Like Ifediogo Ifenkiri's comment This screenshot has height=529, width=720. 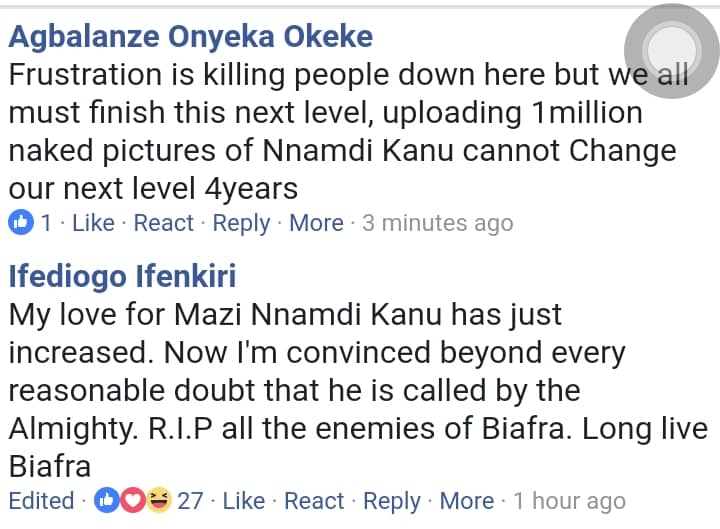pyautogui.click(x=244, y=500)
